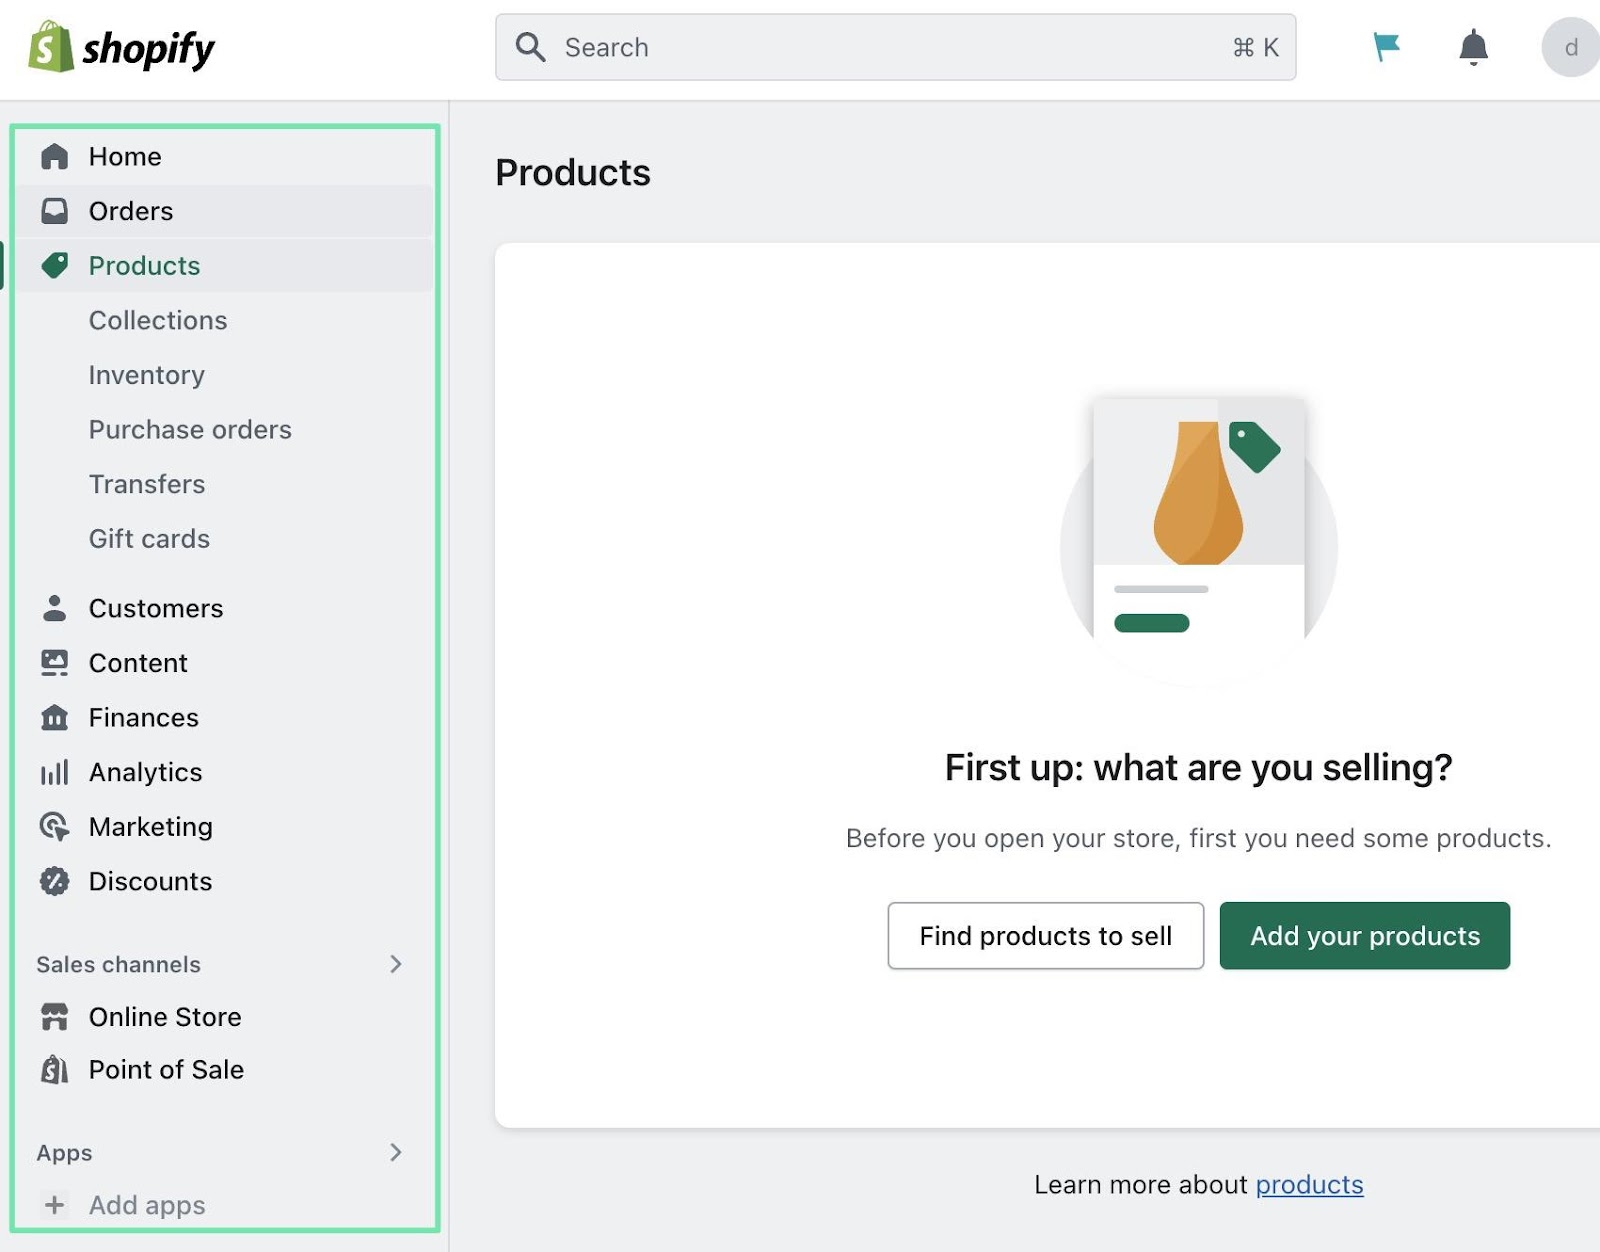Screen dimensions: 1600x1252
Task: Click the Analytics bar chart icon
Action: point(54,771)
